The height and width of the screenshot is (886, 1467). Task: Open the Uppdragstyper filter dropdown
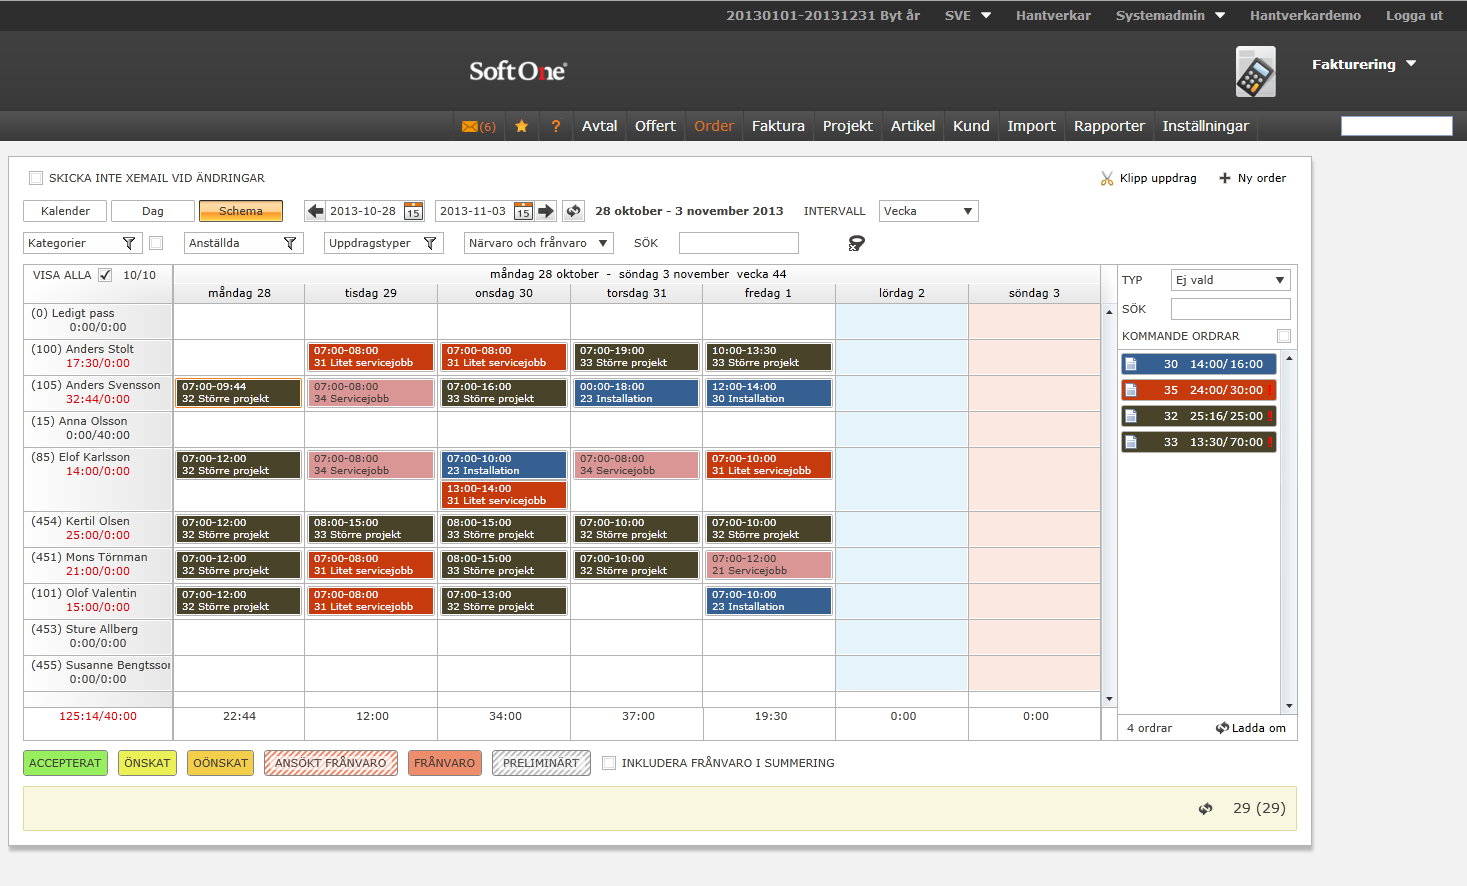(x=383, y=243)
